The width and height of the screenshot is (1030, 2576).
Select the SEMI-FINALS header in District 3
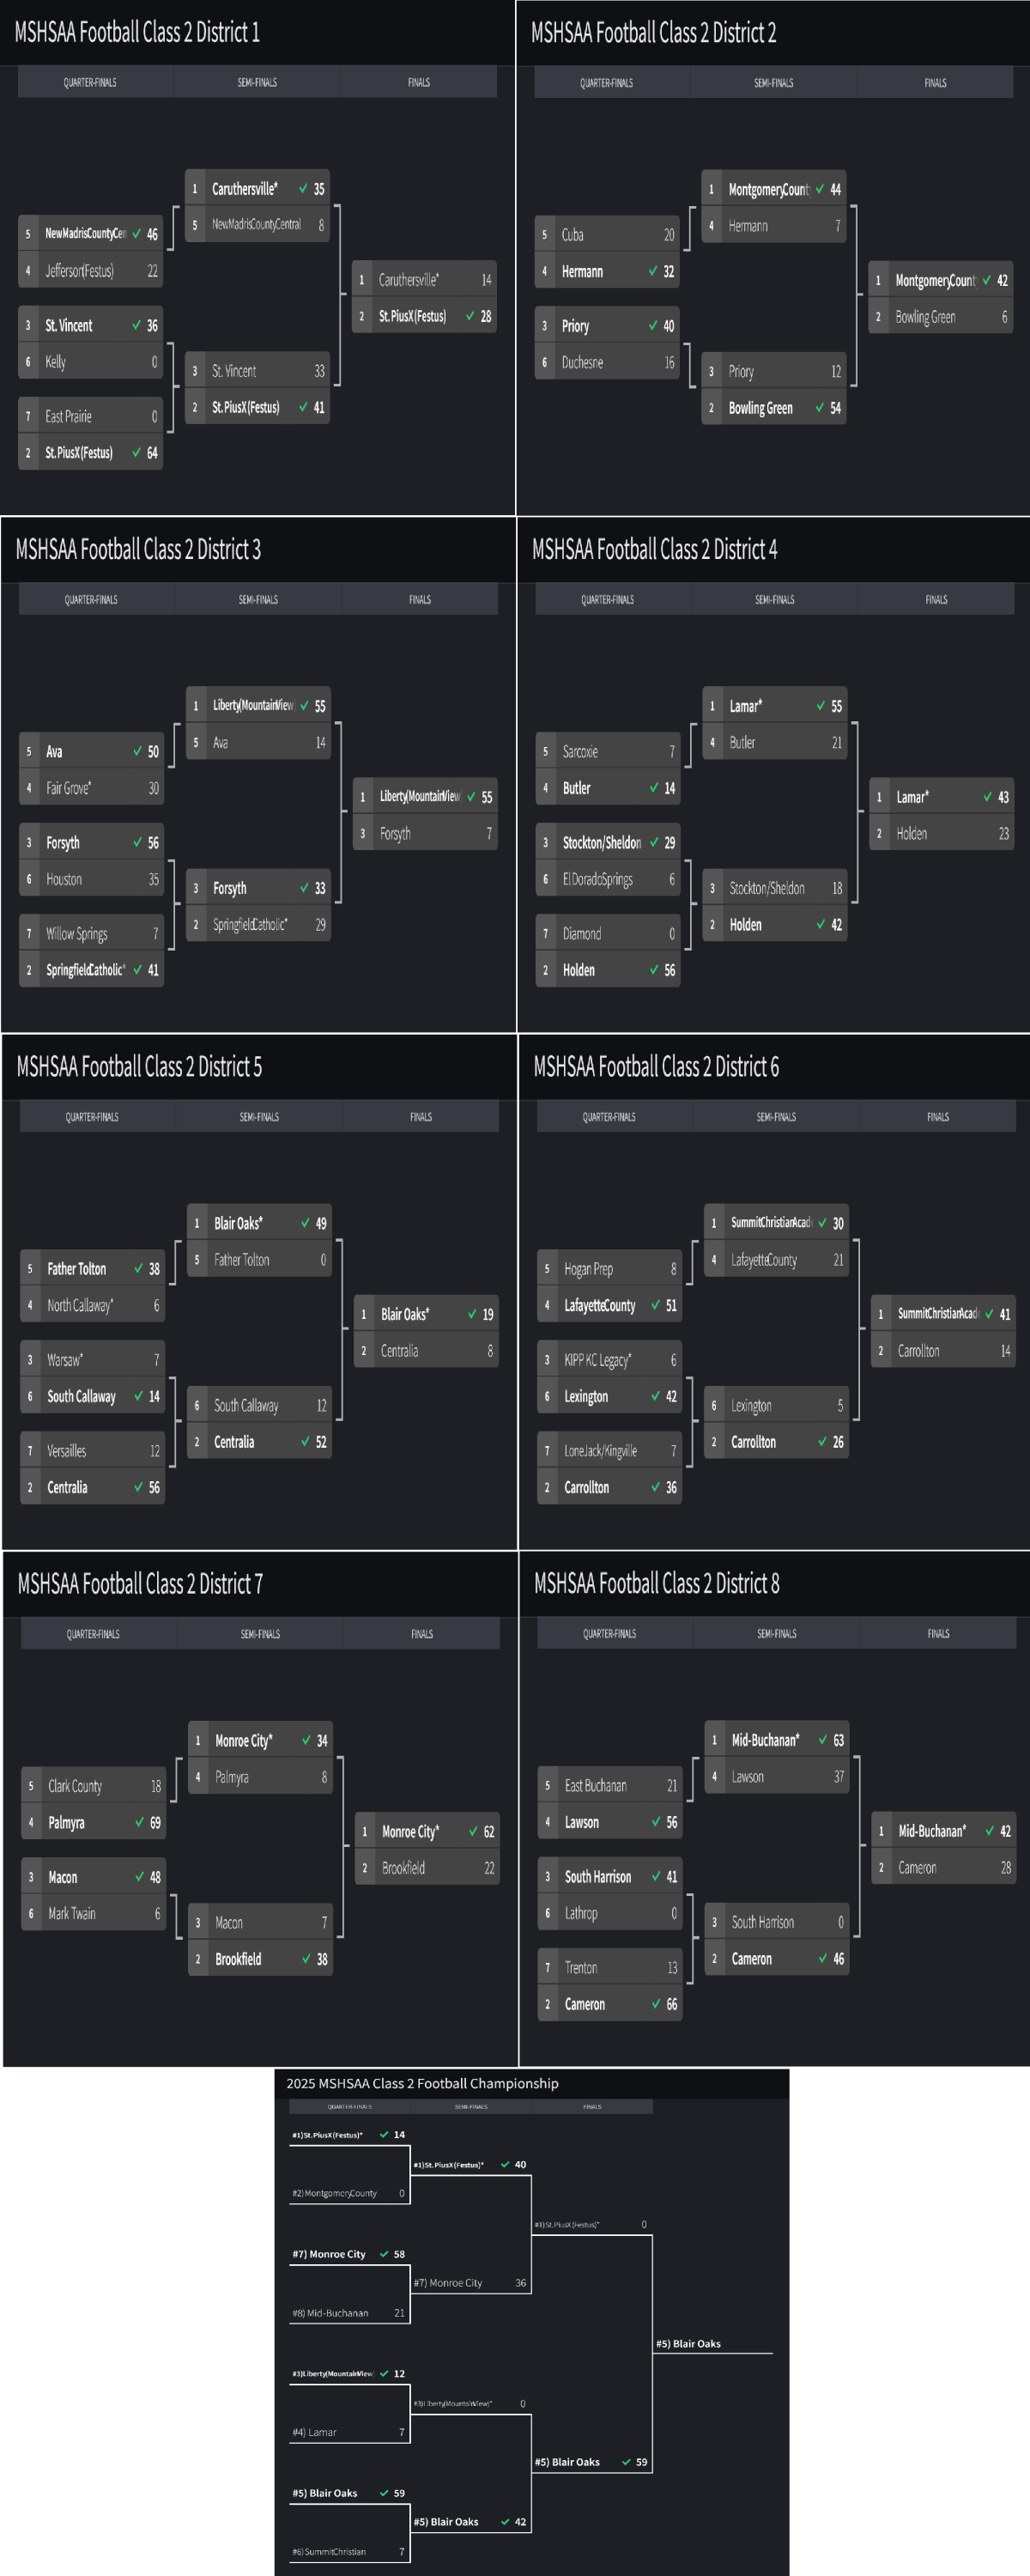[258, 600]
